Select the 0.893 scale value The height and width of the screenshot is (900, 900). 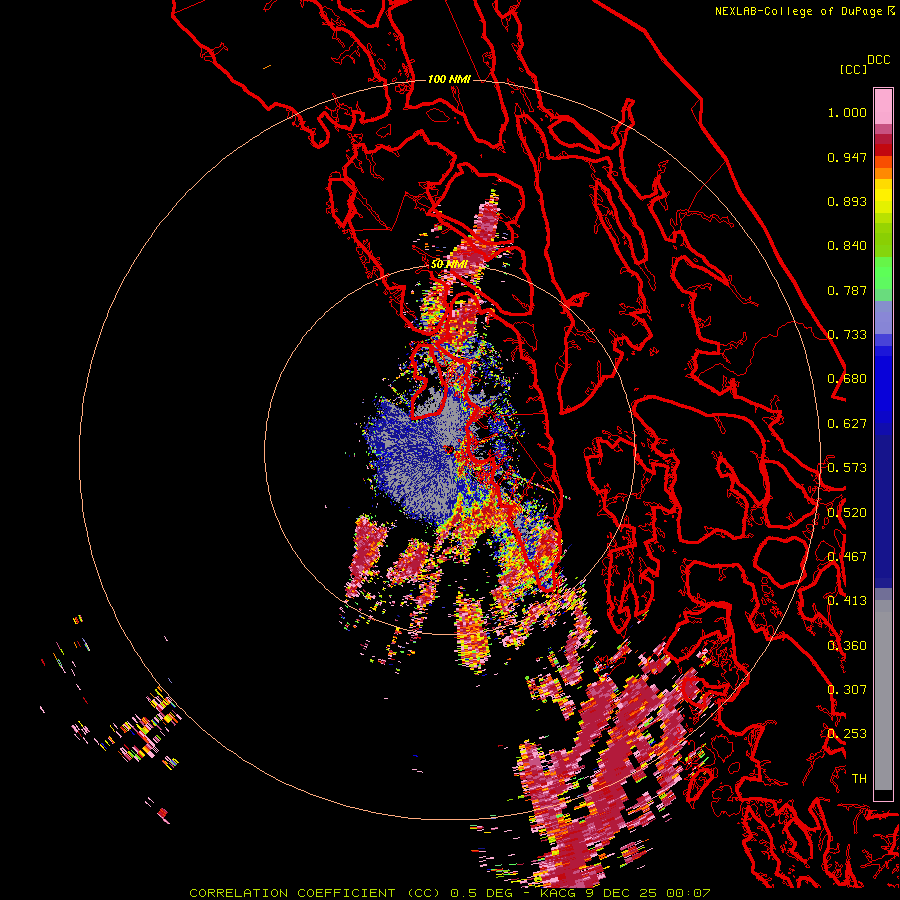(847, 201)
